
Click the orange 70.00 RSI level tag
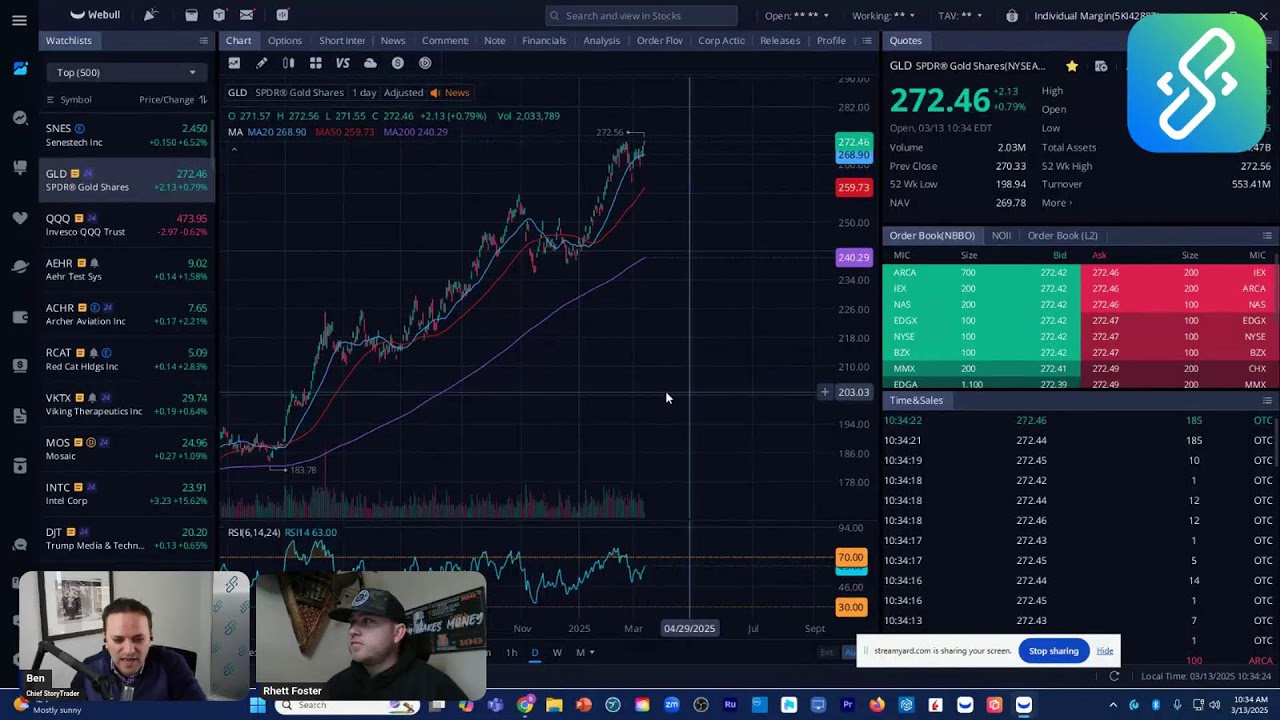pos(851,558)
